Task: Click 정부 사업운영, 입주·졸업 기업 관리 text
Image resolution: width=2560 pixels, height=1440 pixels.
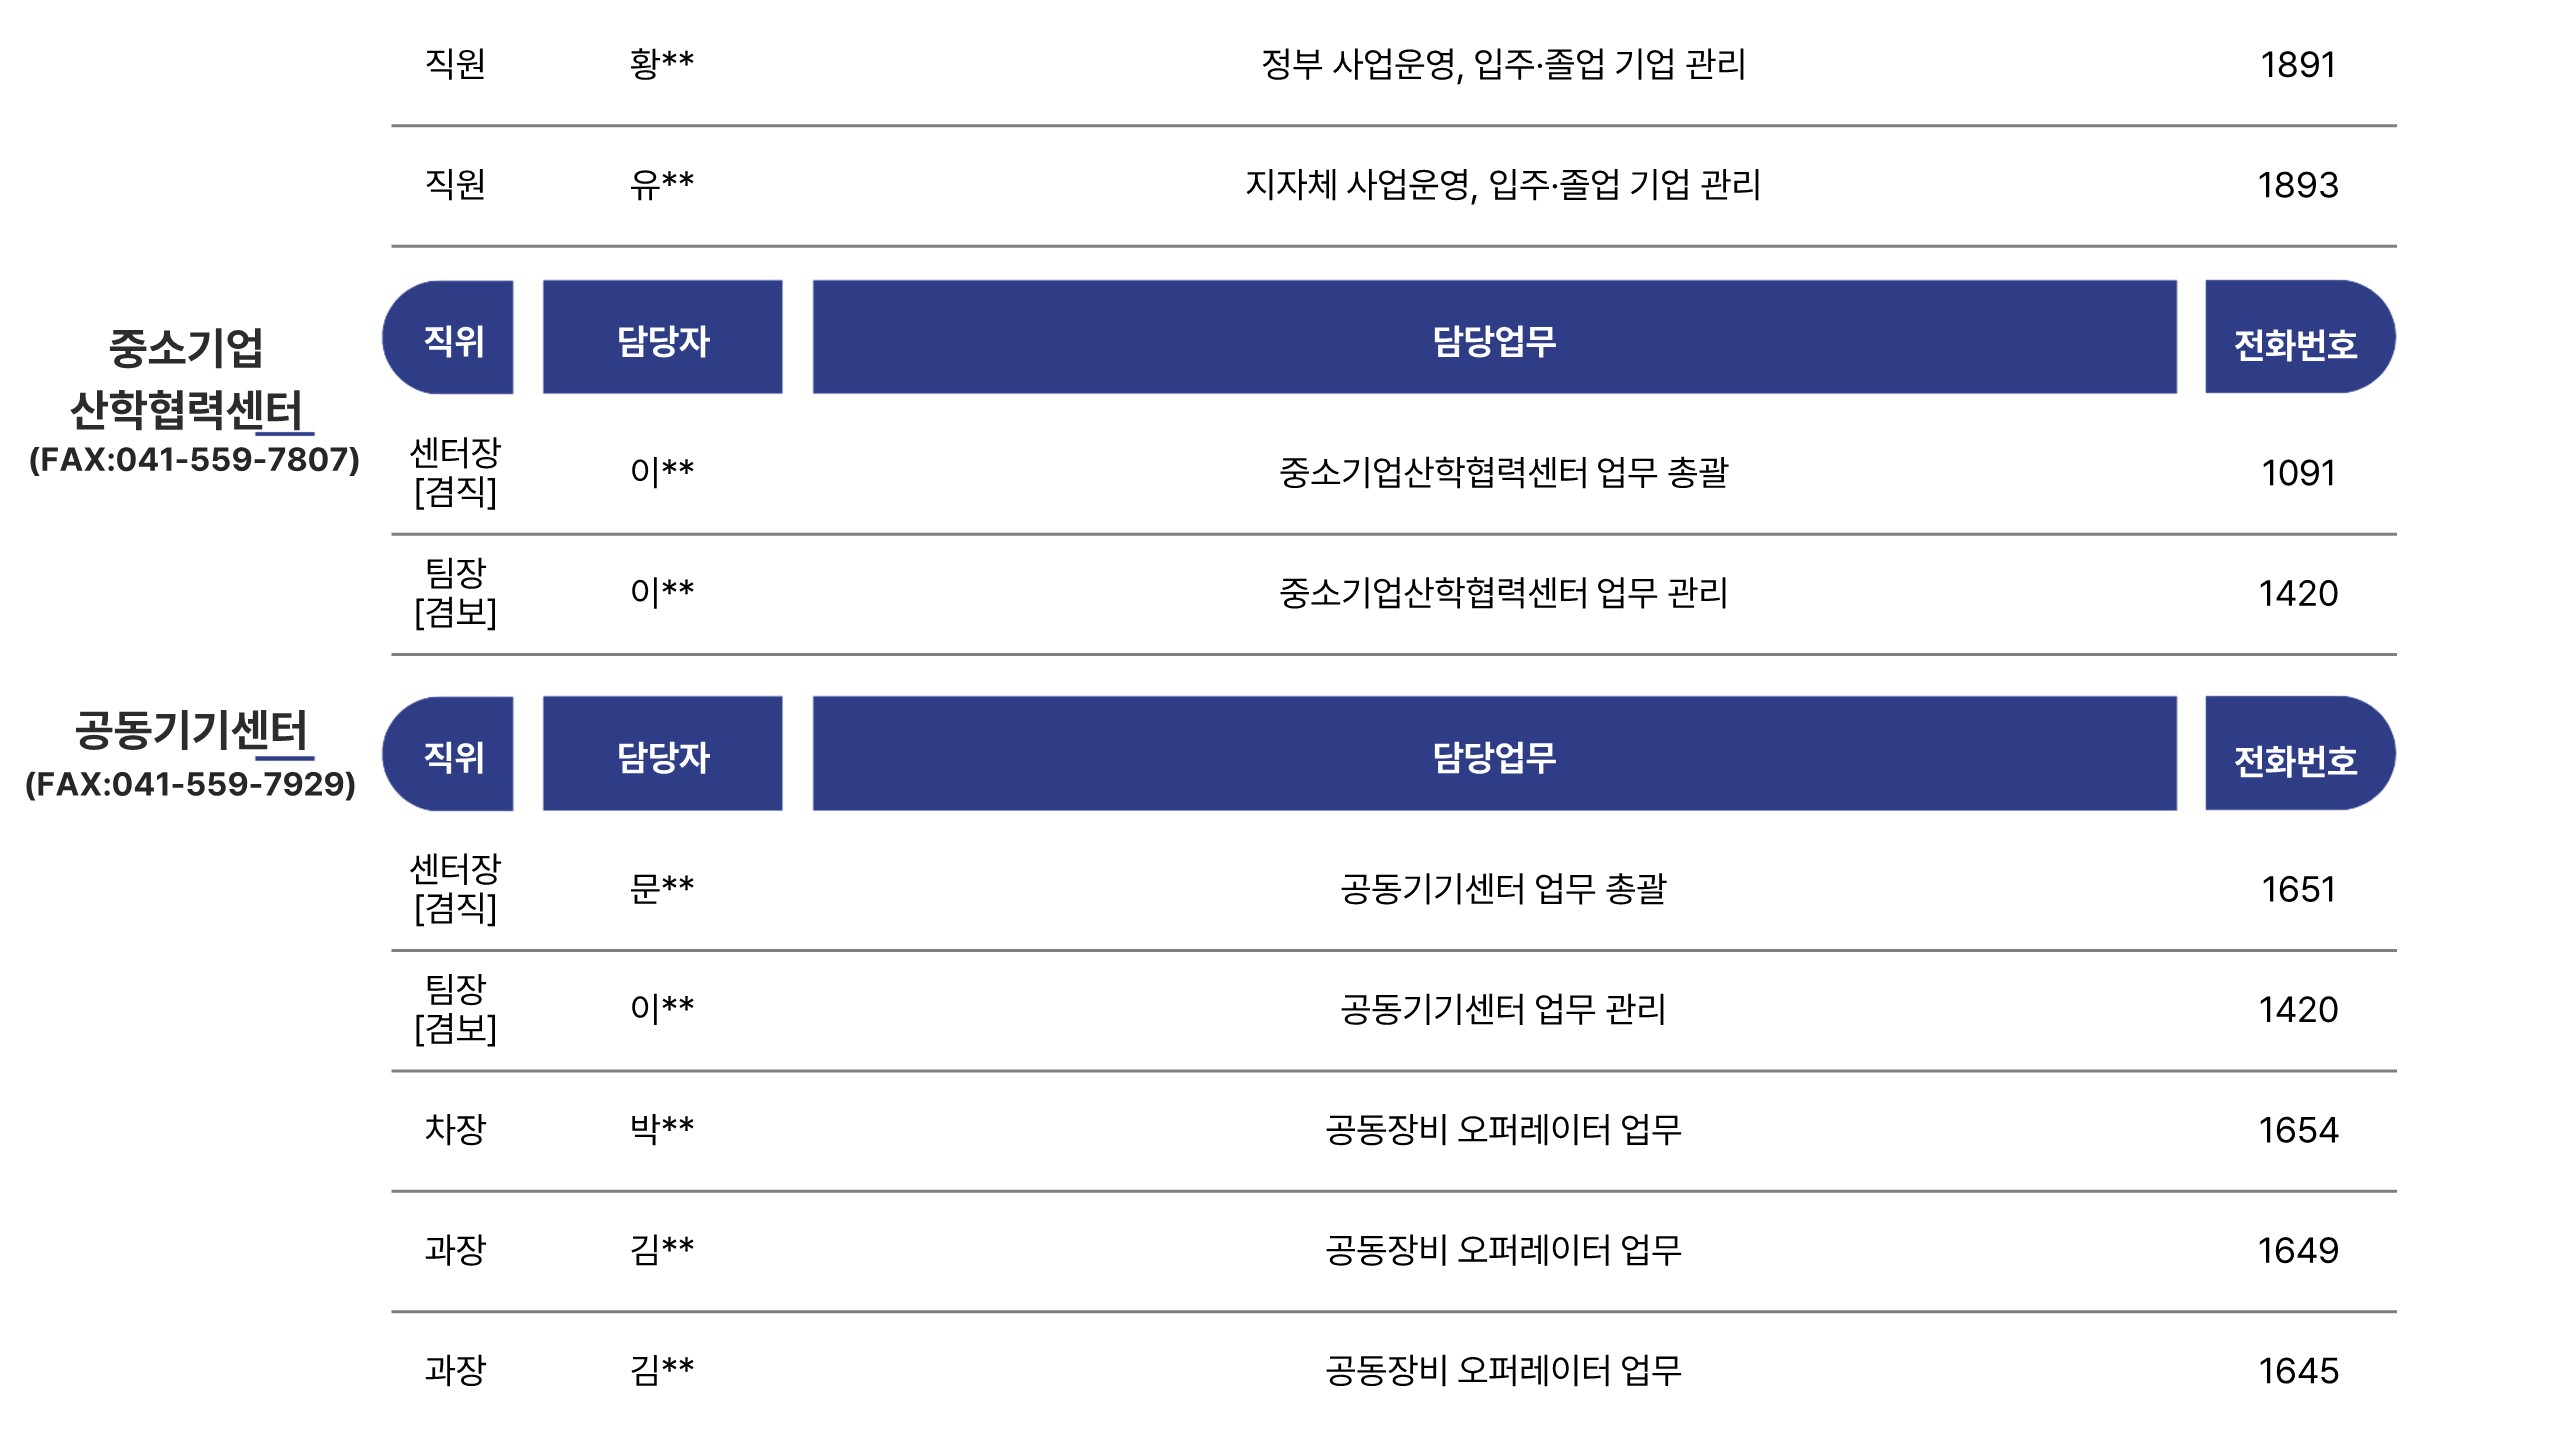Action: 1503,65
